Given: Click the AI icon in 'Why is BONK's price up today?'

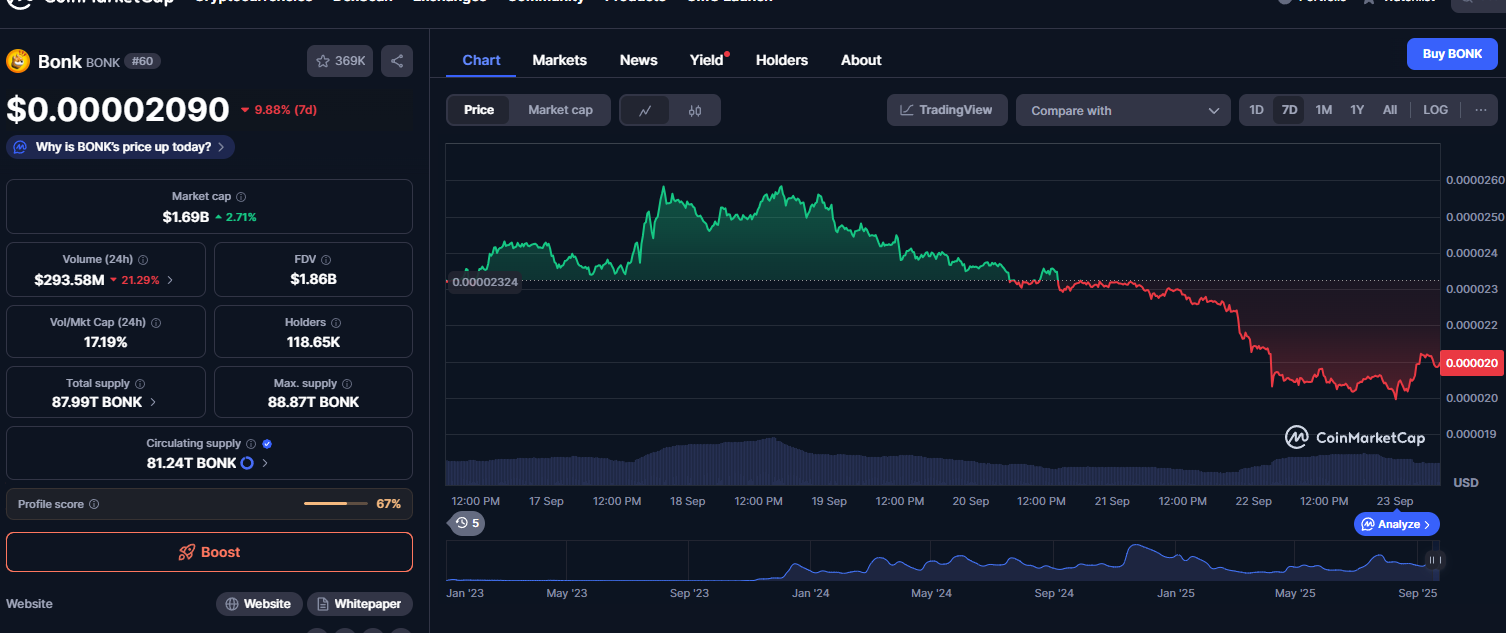Looking at the screenshot, I should click(21, 147).
